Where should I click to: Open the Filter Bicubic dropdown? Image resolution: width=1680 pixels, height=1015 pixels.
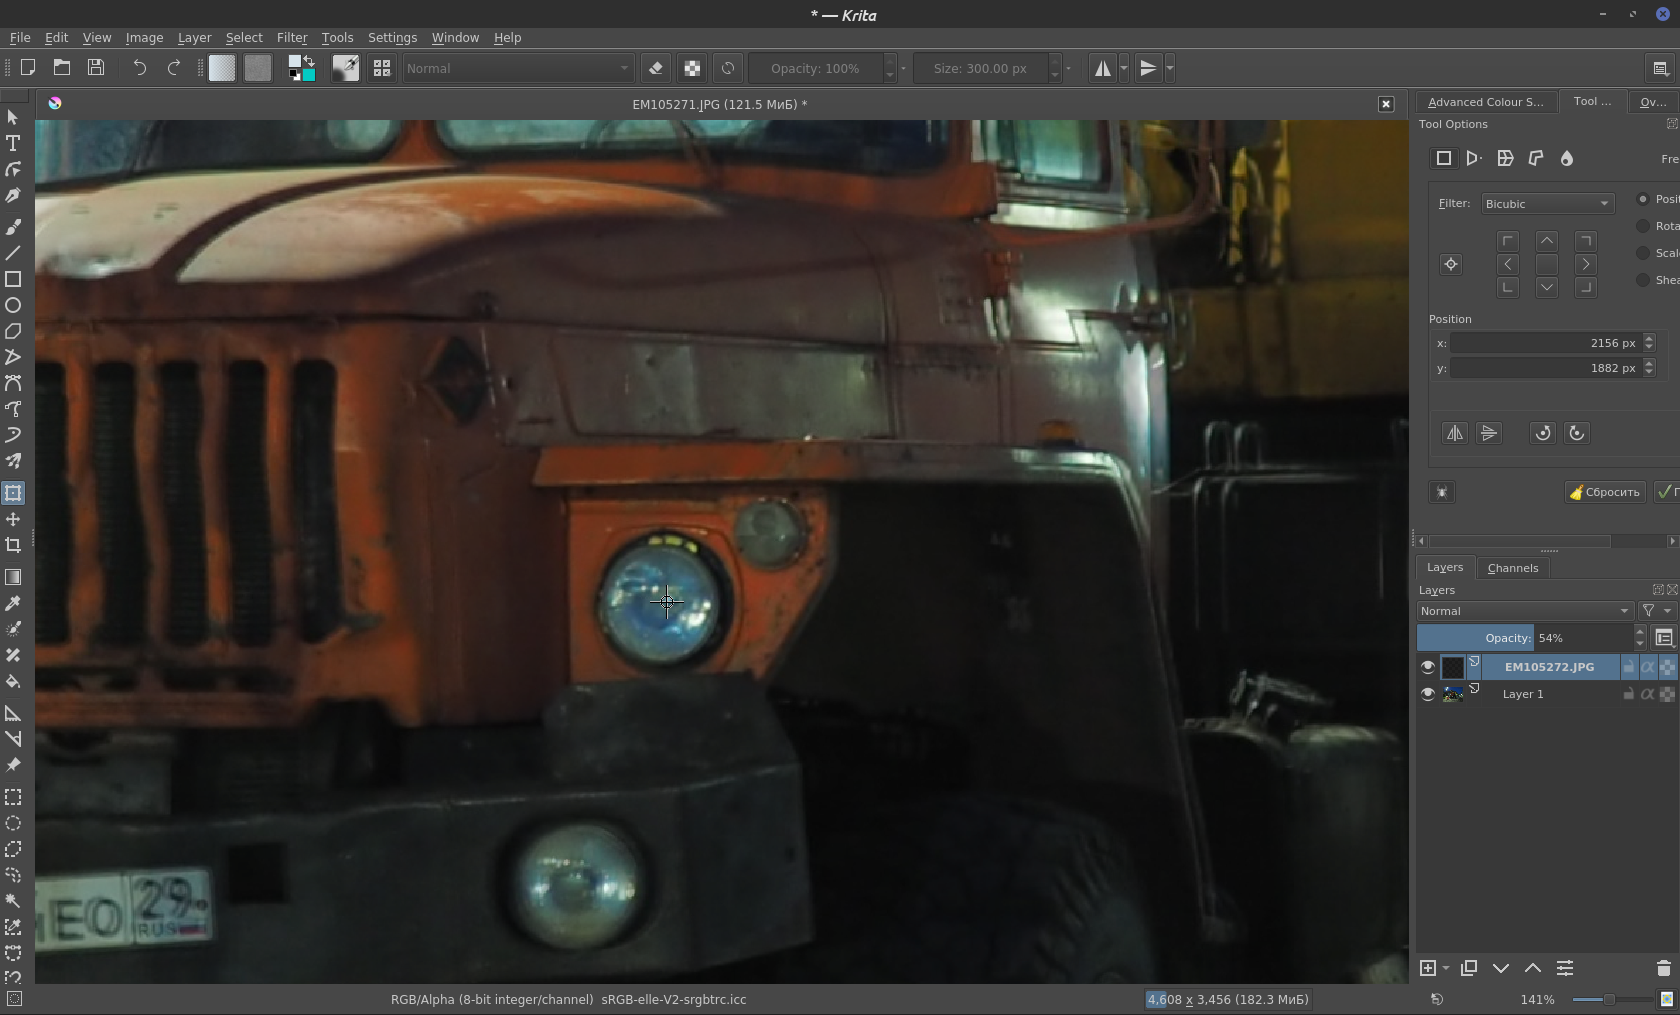click(1547, 204)
